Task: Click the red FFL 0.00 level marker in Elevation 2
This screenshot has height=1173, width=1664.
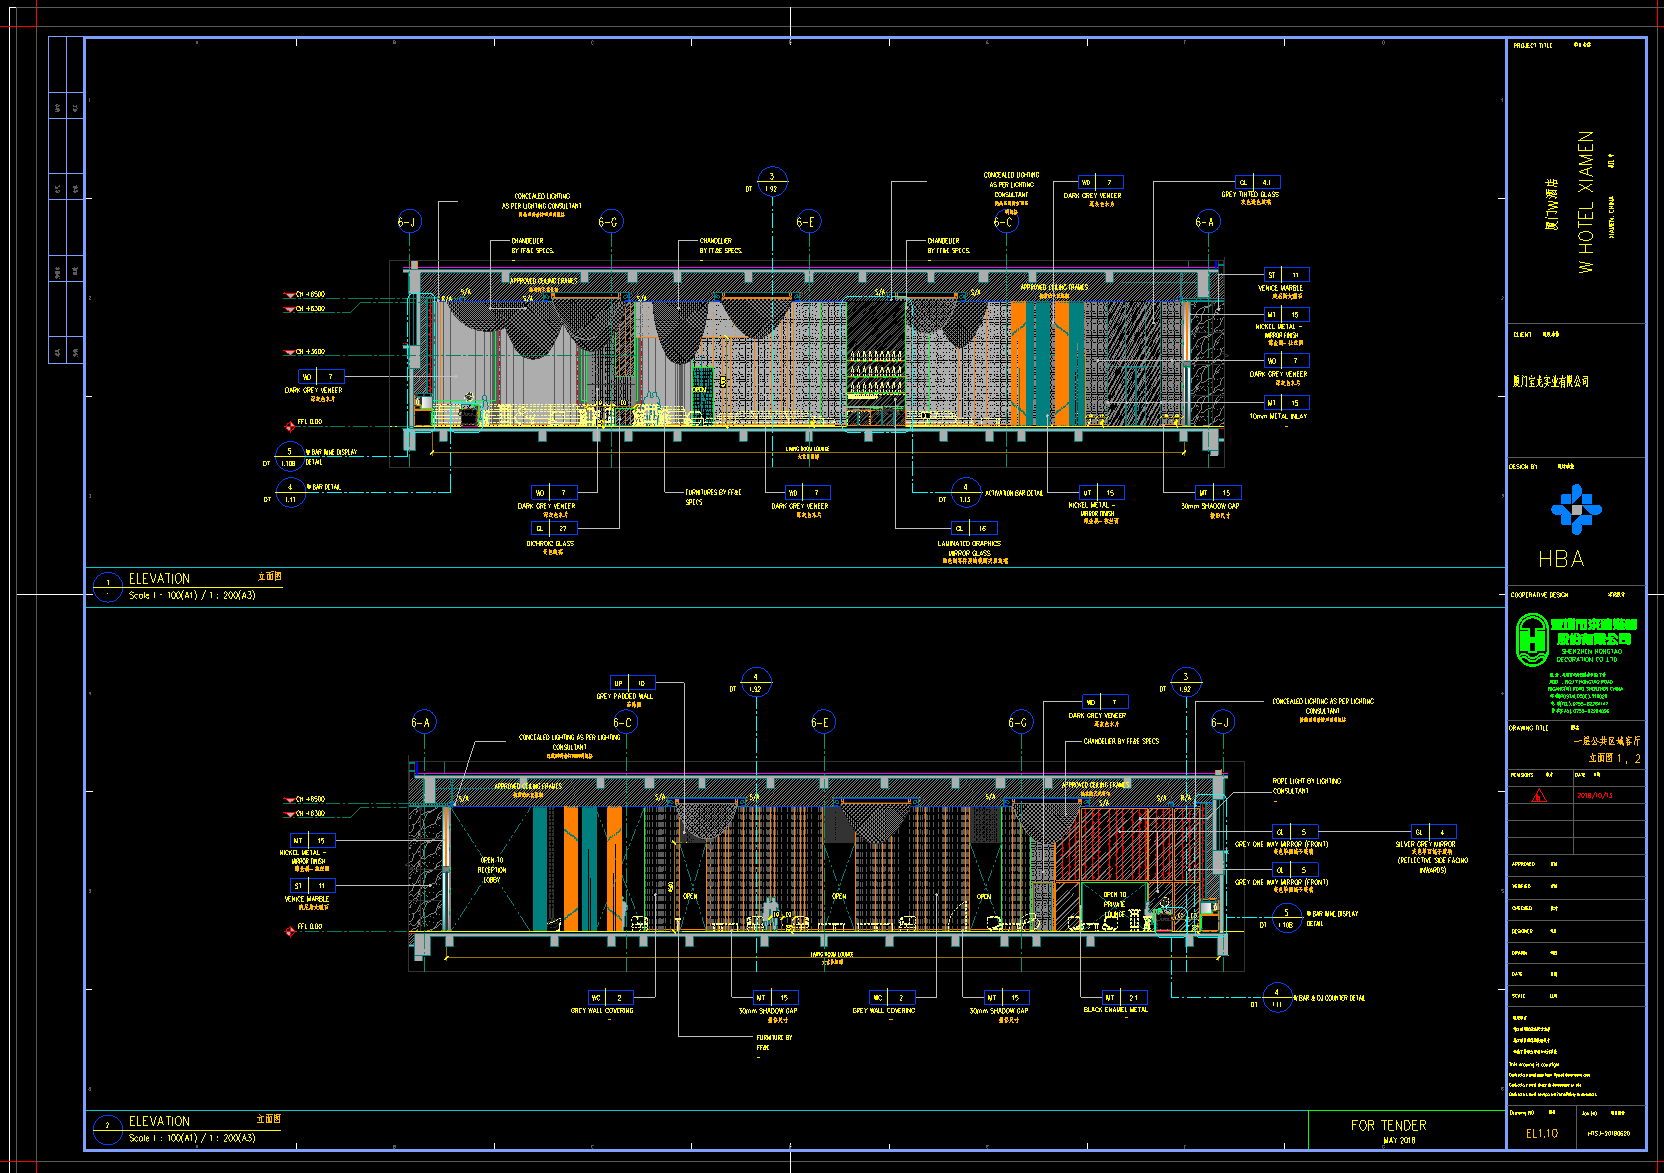Action: 291,930
